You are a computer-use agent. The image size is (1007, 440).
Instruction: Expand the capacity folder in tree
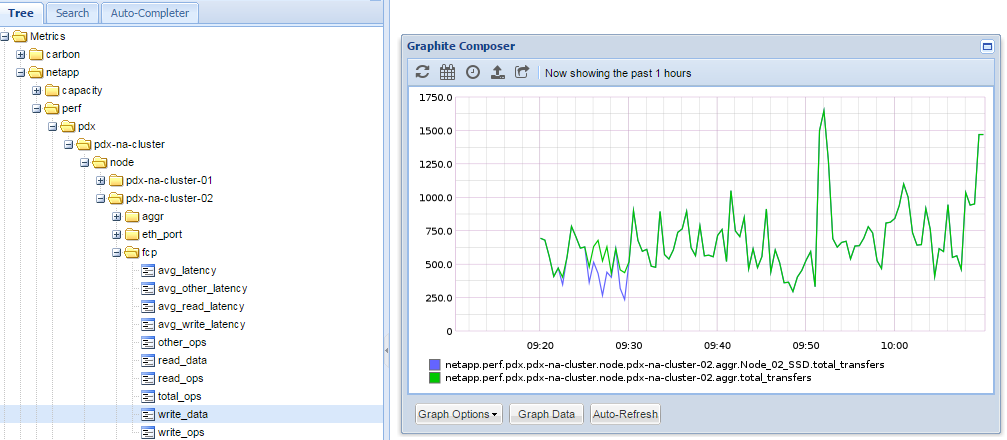point(37,90)
